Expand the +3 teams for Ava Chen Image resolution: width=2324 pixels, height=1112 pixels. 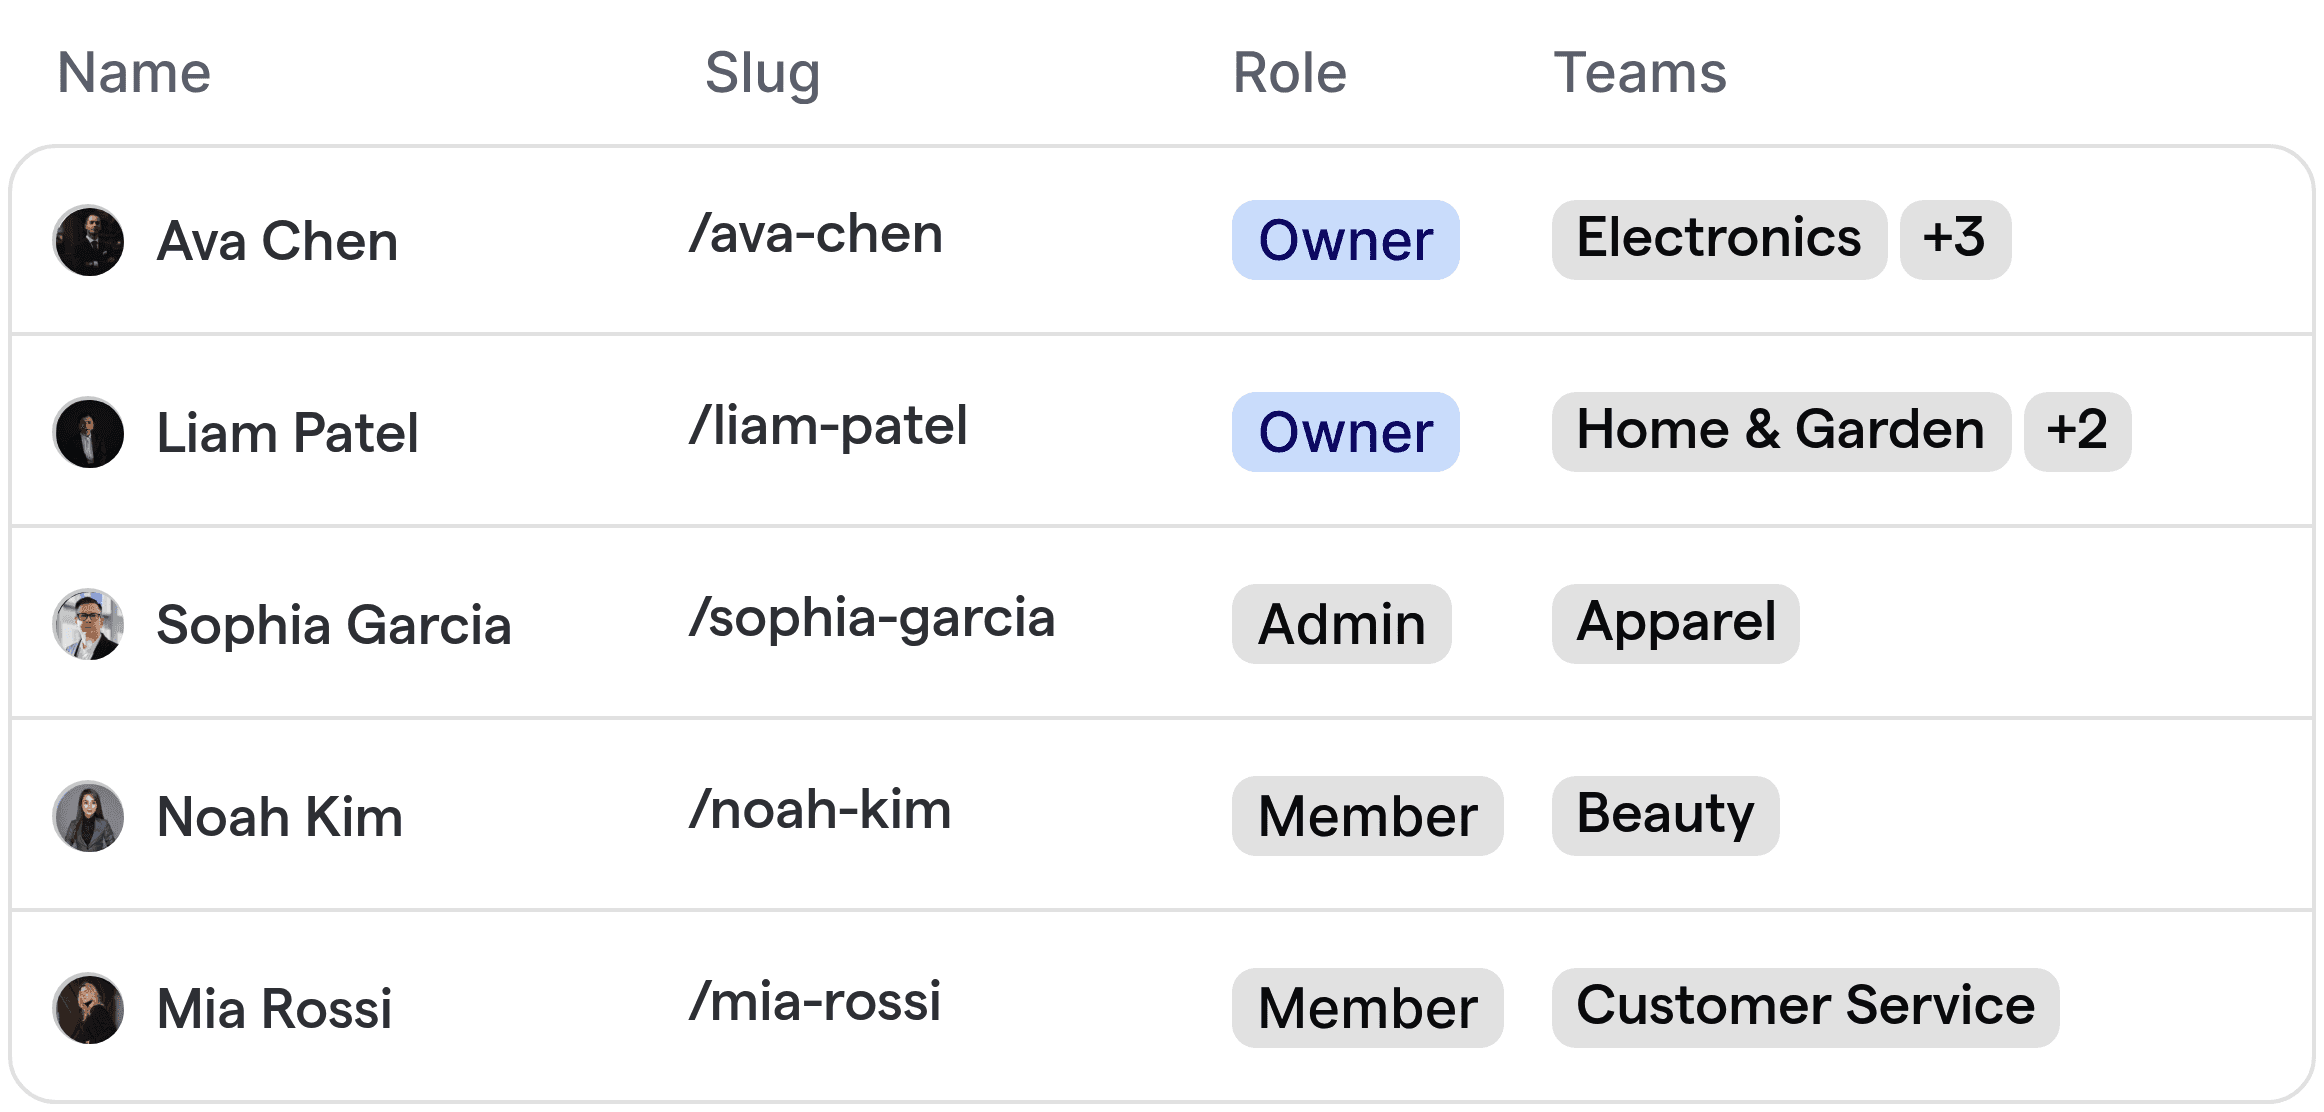pos(1955,240)
